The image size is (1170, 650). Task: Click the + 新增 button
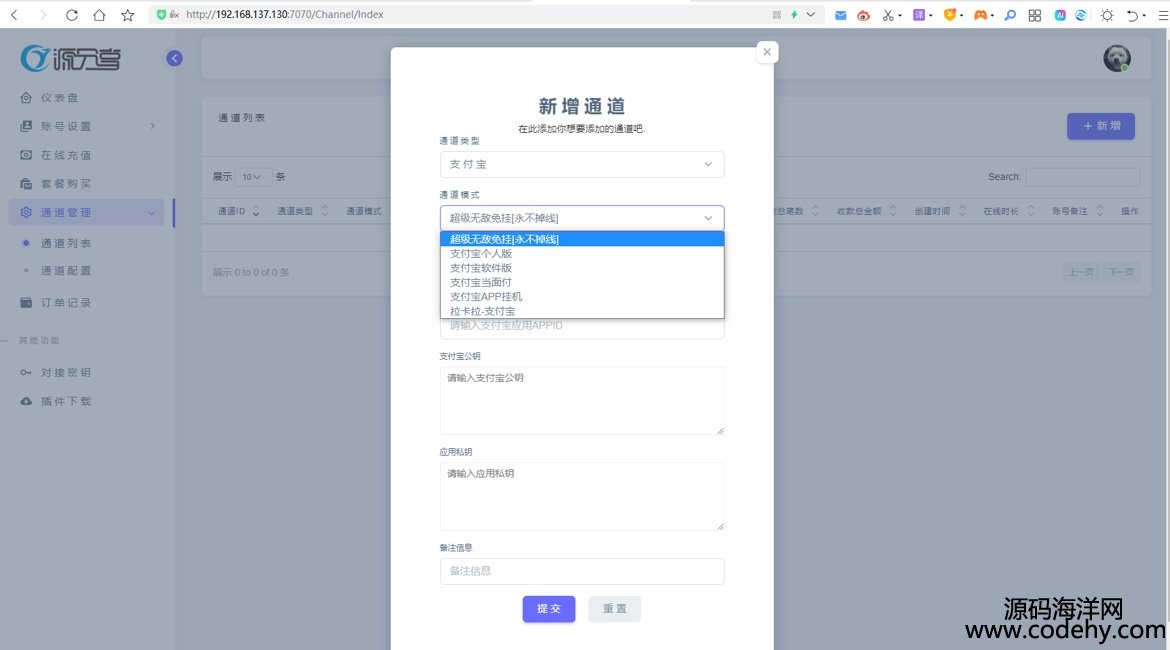pos(1101,126)
